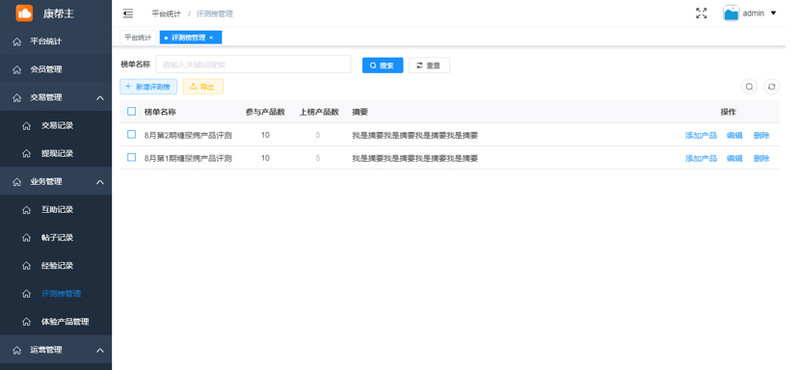Open the admin user dropdown arrow
This screenshot has height=370, width=800.
[x=773, y=13]
